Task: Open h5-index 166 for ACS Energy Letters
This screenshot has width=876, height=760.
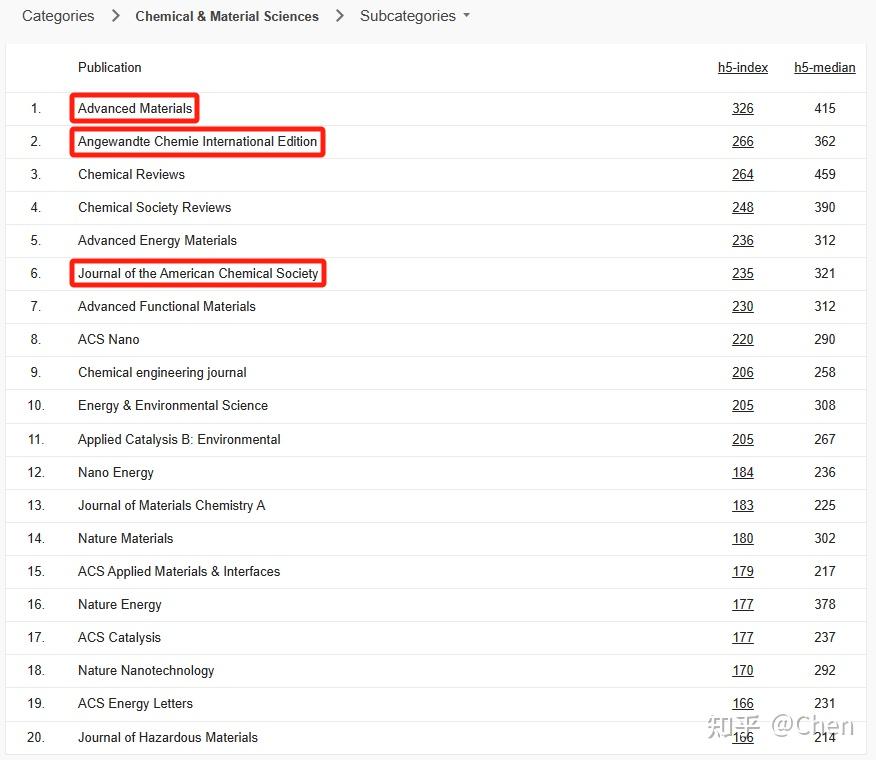Action: [x=742, y=703]
